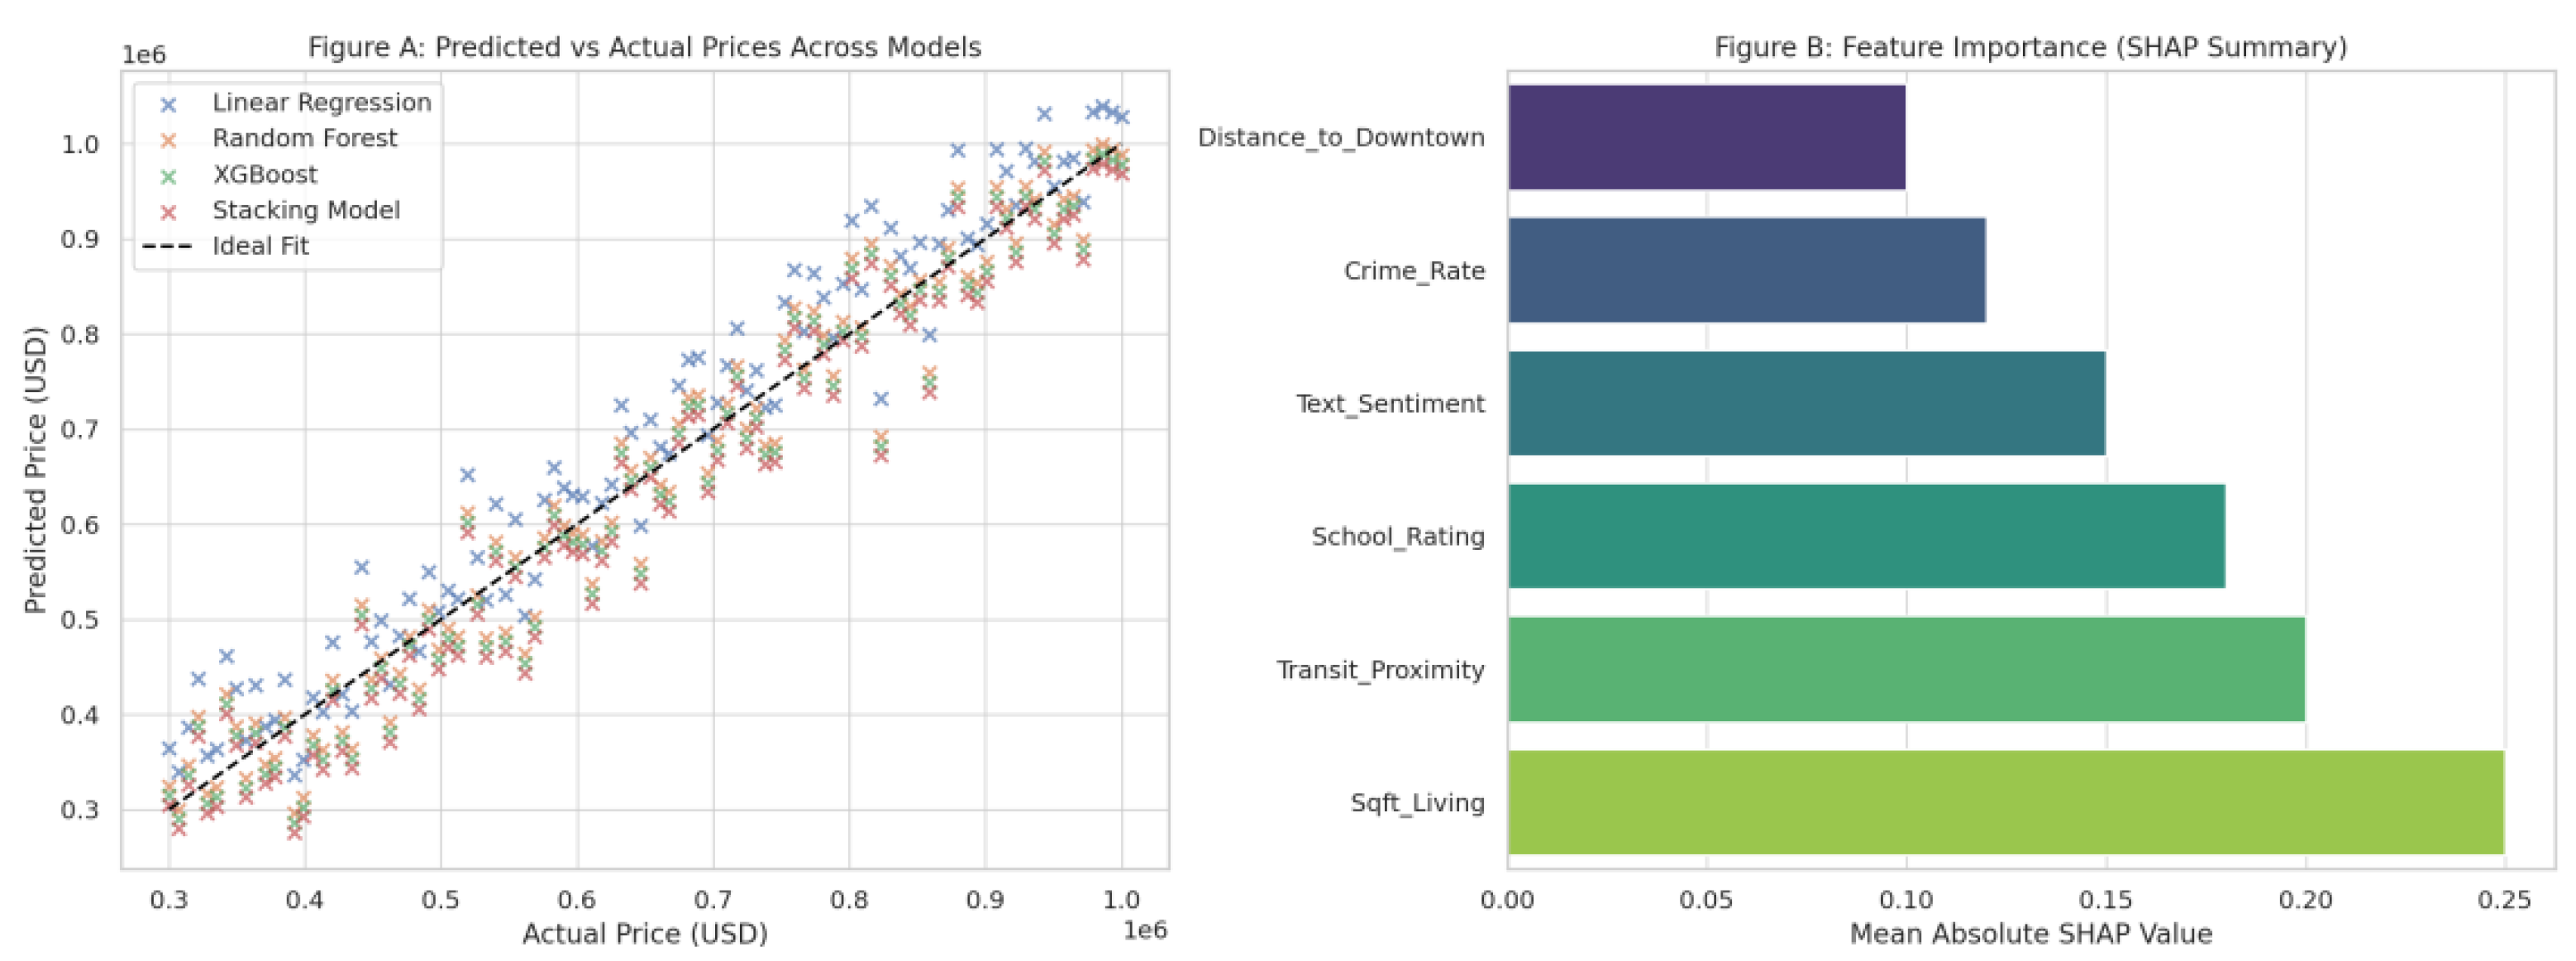The height and width of the screenshot is (961, 2576).
Task: Click the Mean Absolute SHAP Value axis label
Action: (x=2030, y=934)
